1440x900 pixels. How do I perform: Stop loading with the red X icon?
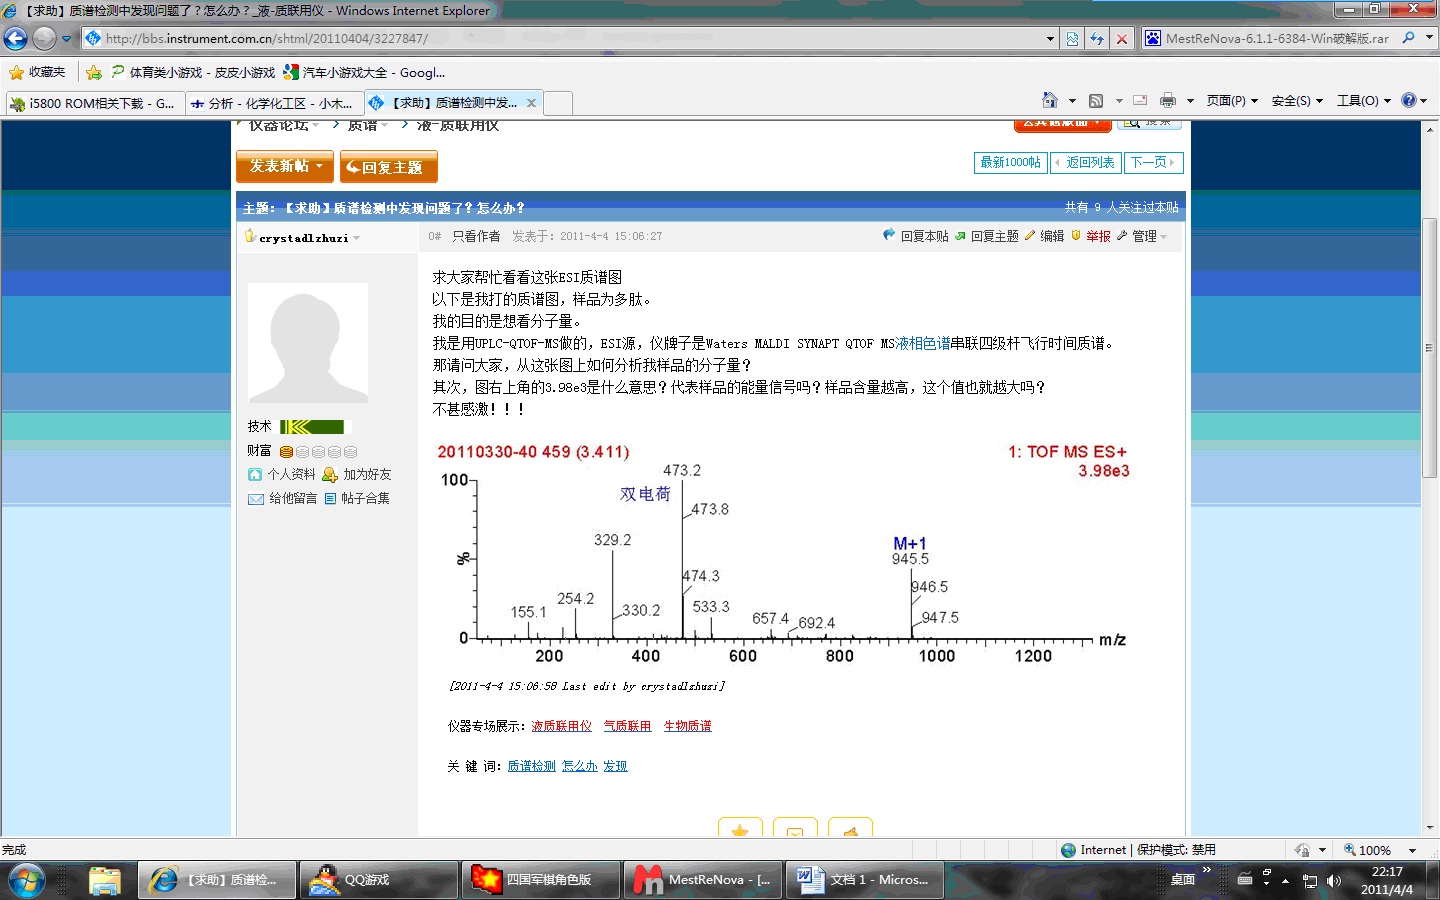coord(1122,38)
